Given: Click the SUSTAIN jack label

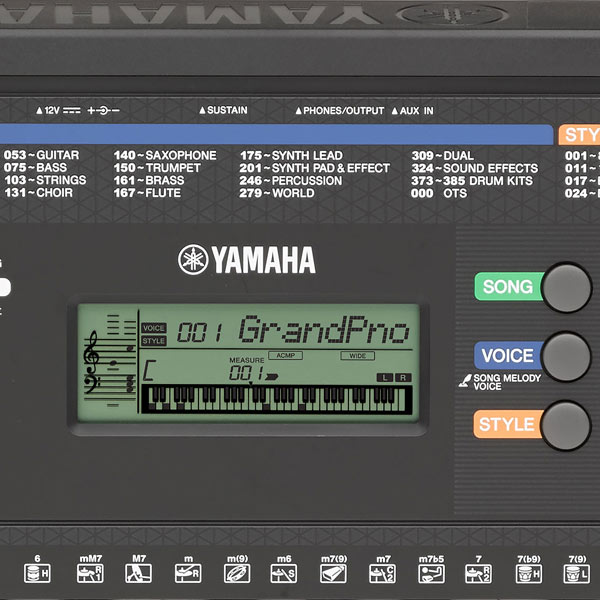Looking at the screenshot, I should click(x=223, y=110).
